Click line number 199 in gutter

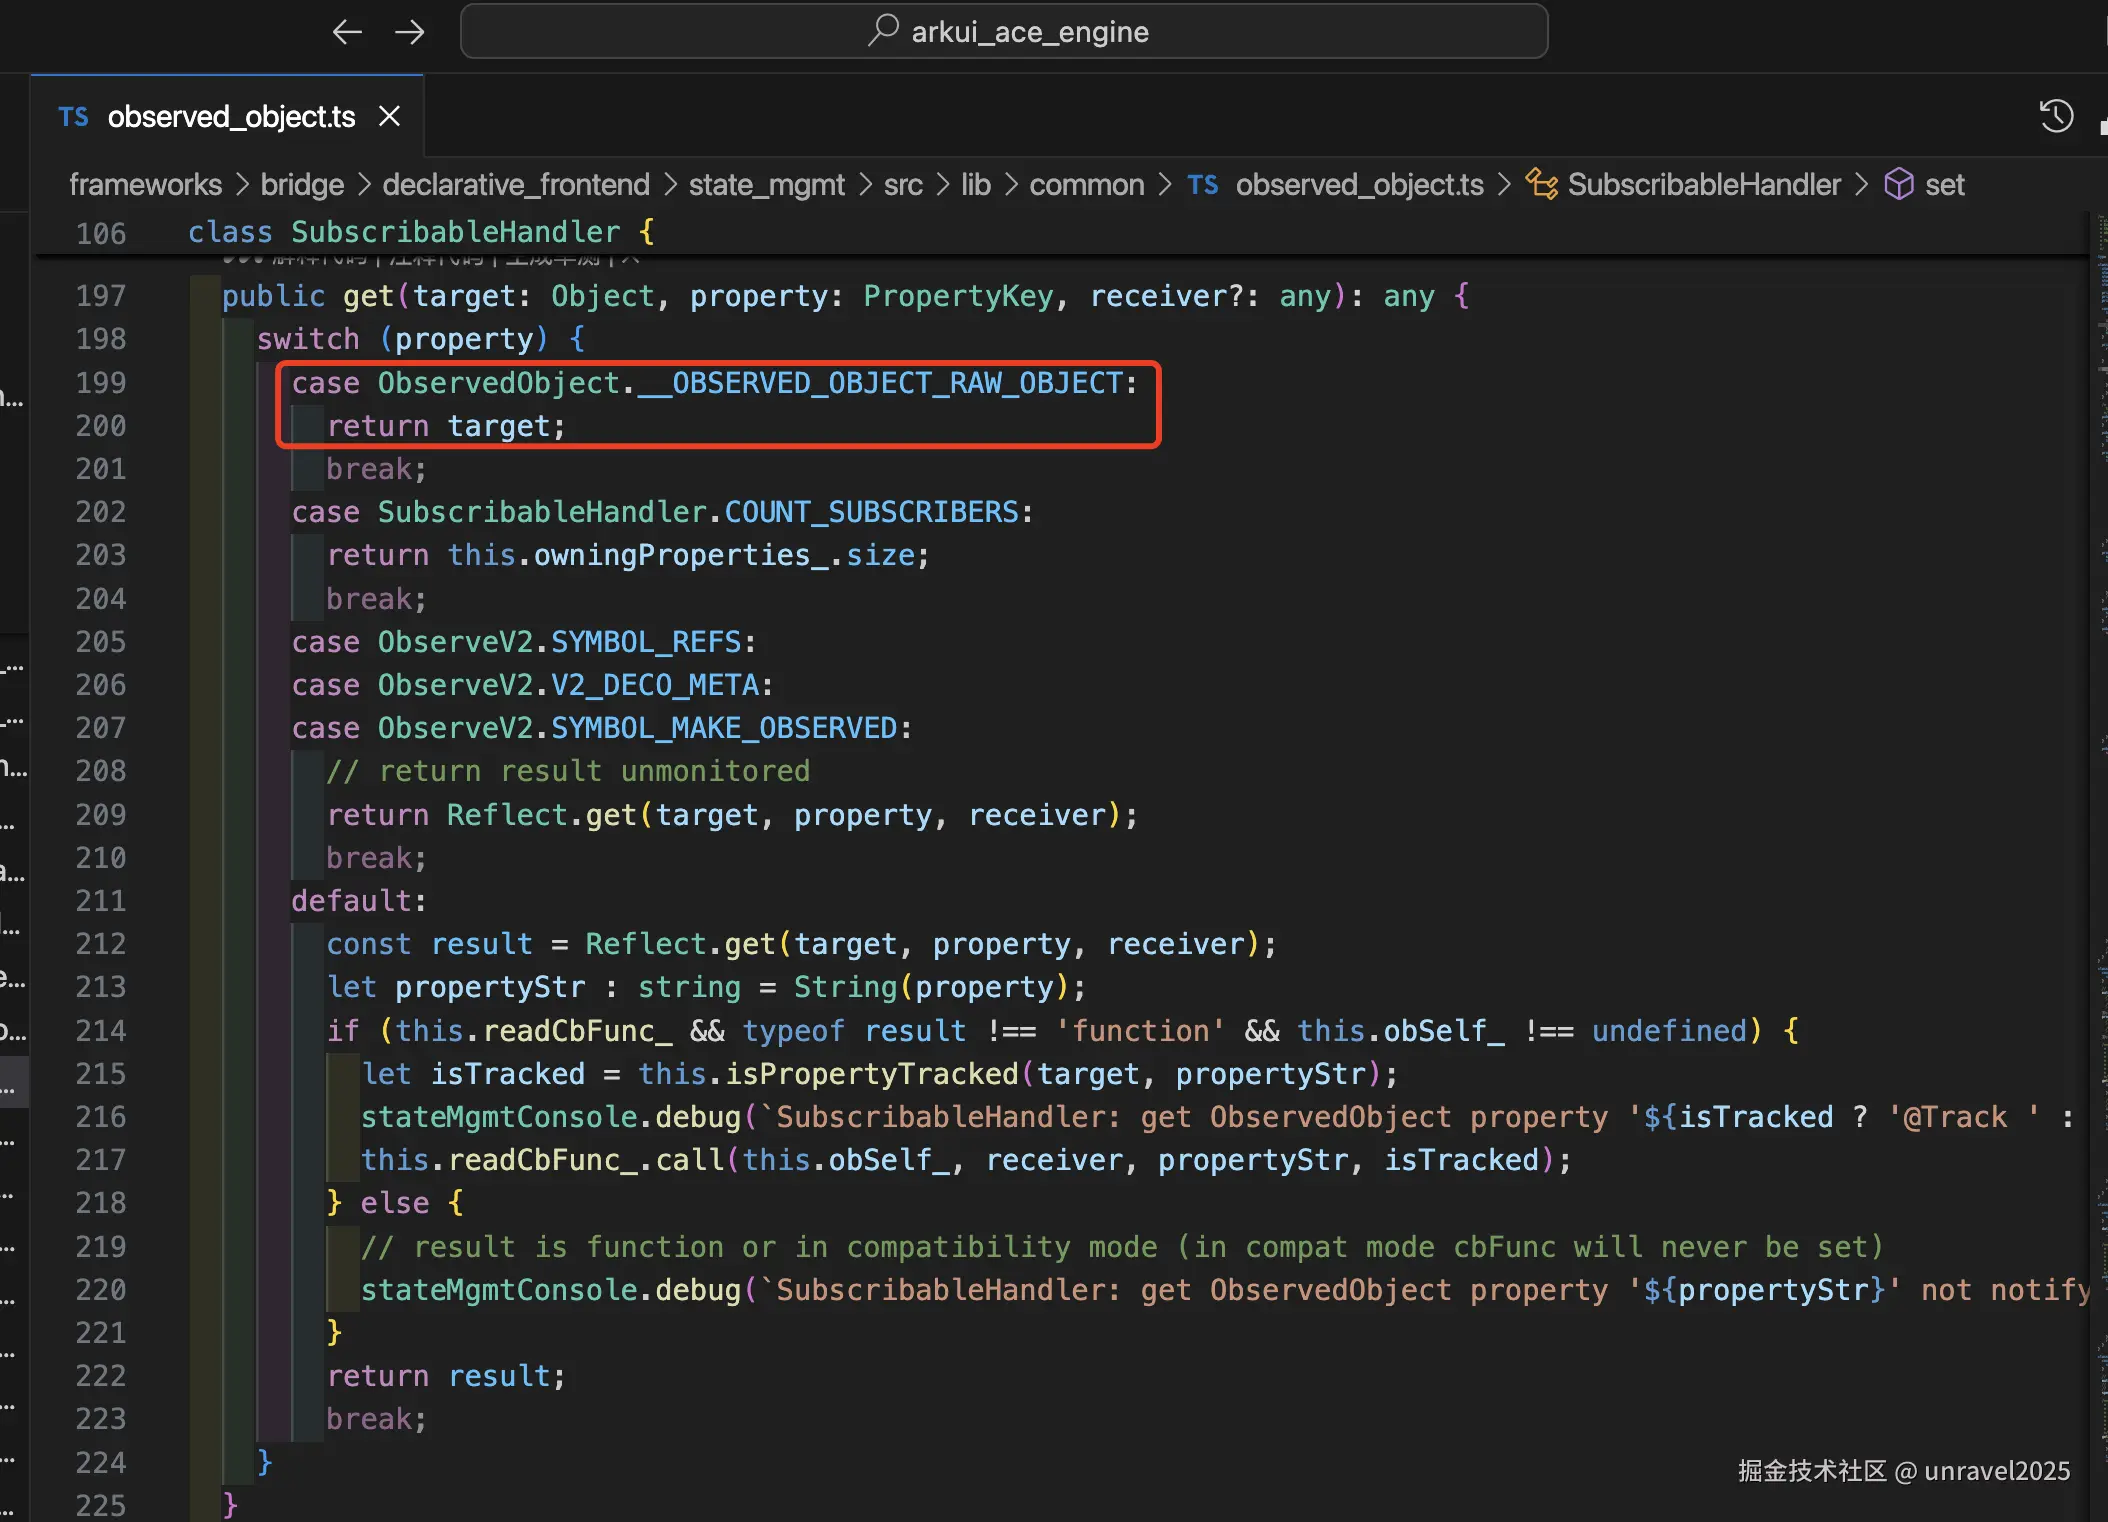click(101, 383)
